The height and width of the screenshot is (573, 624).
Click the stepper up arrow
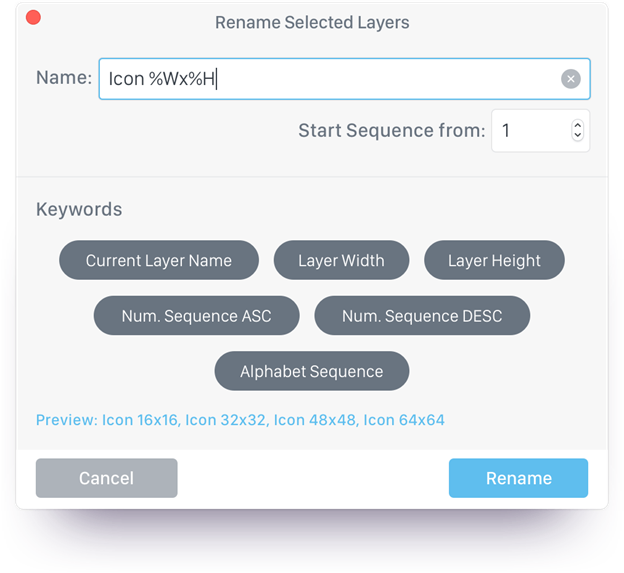pyautogui.click(x=577, y=125)
